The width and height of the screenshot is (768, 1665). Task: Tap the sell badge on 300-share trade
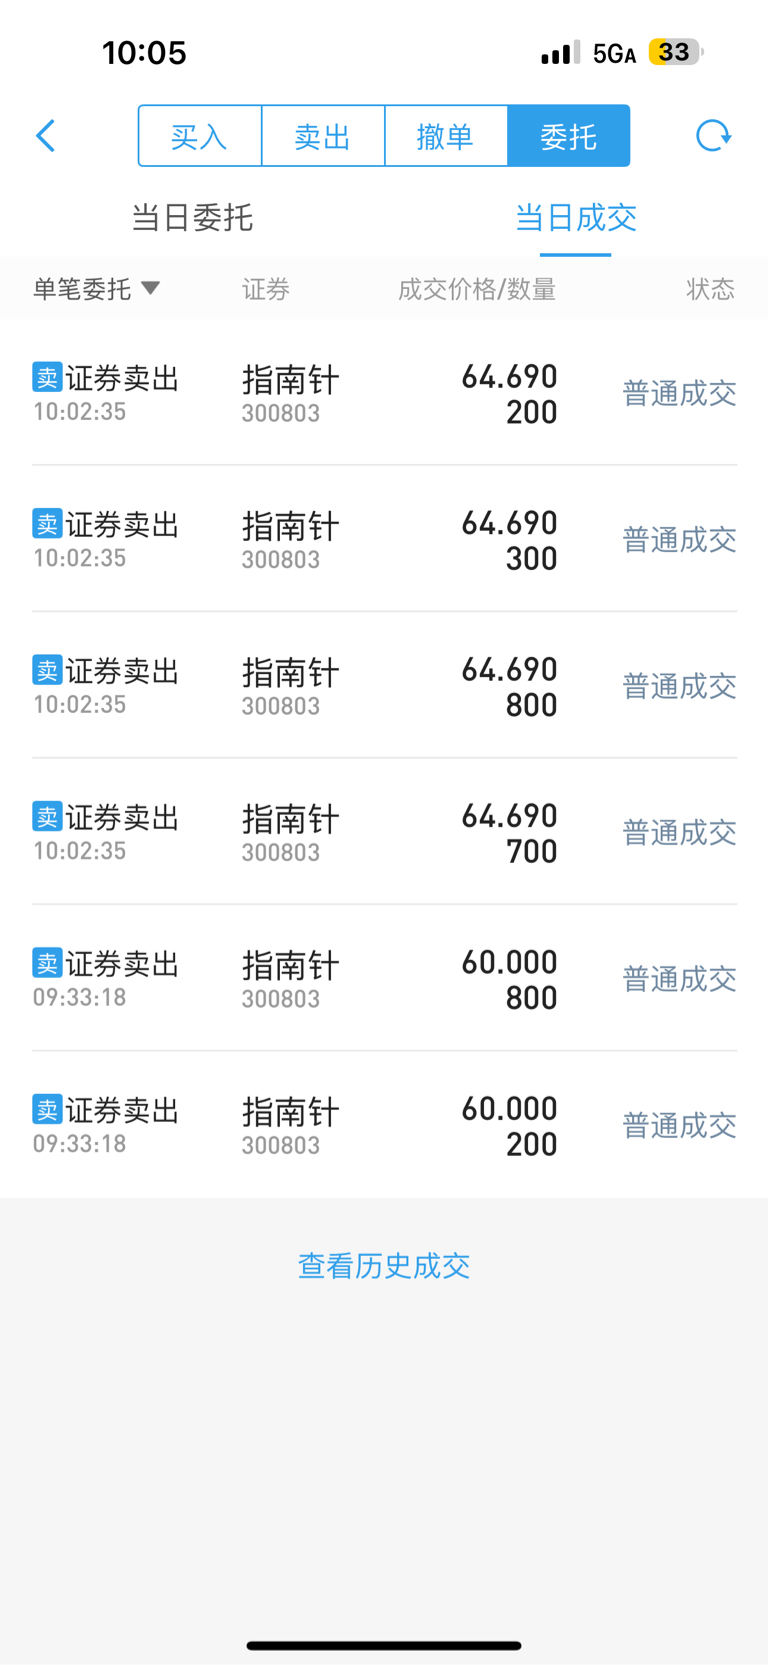(x=47, y=523)
